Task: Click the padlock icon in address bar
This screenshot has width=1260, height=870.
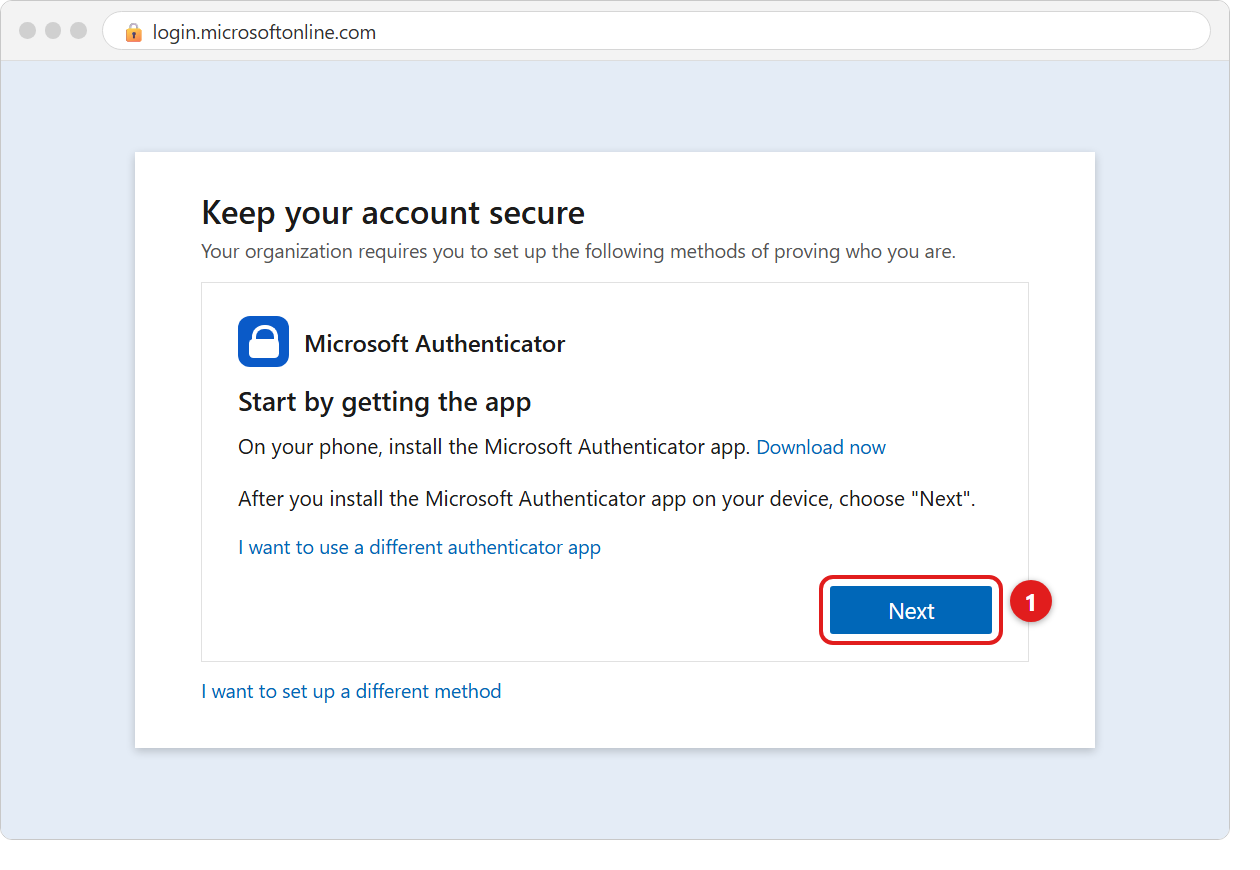Action: click(133, 32)
